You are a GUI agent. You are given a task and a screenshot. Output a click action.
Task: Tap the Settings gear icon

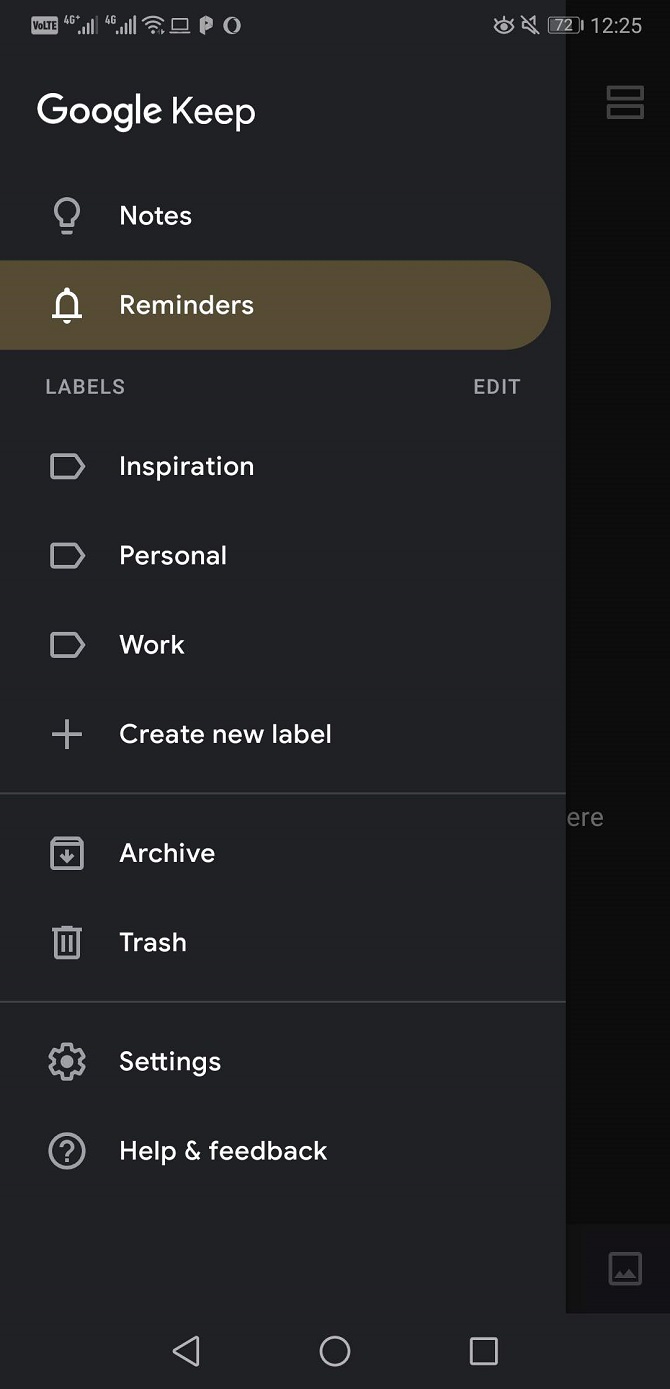coord(67,1061)
